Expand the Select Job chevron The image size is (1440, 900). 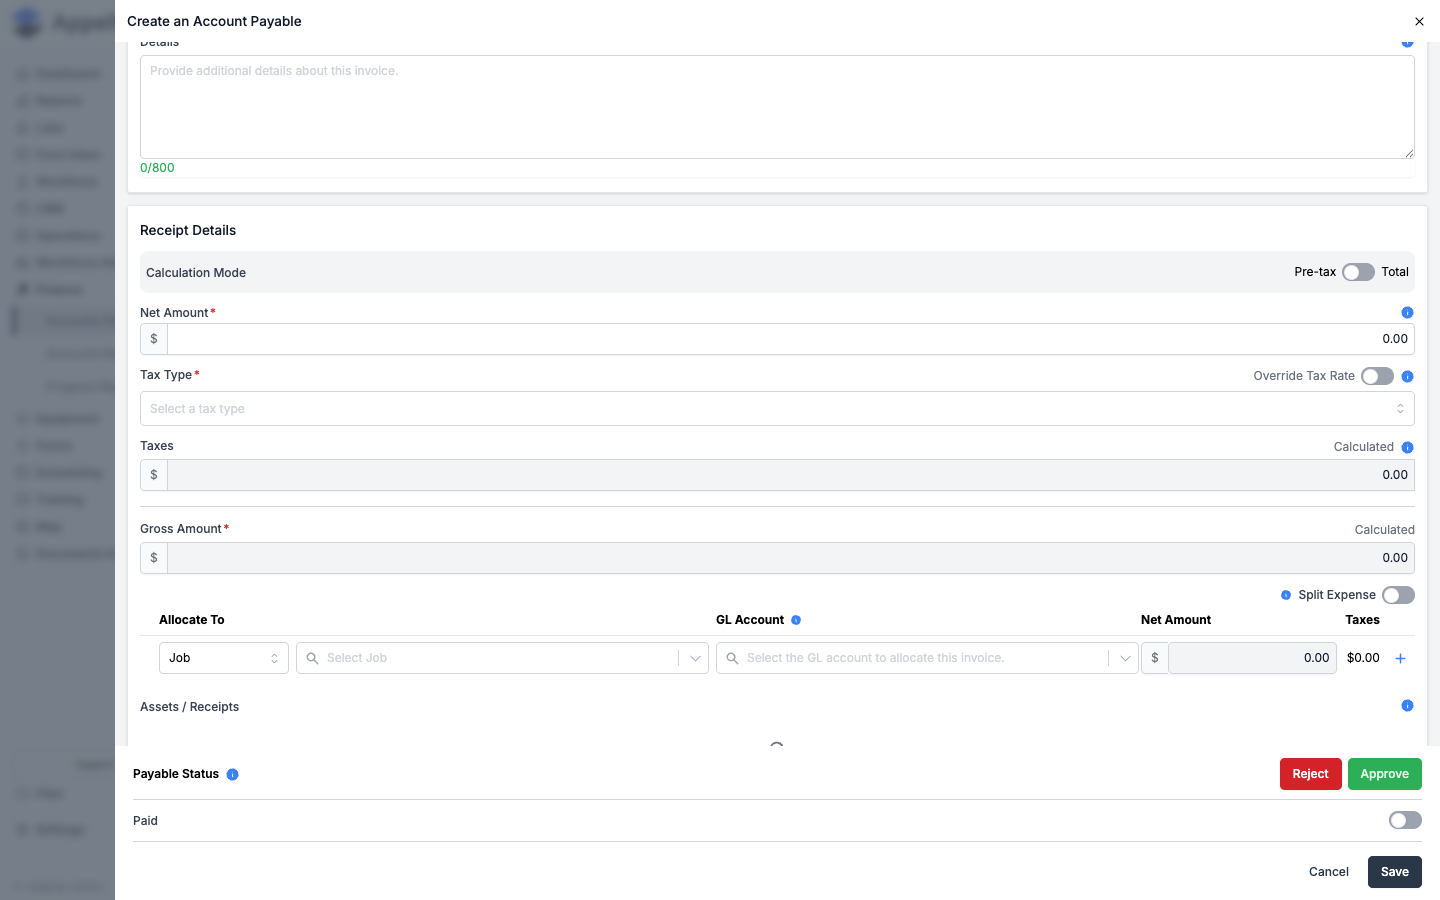[x=695, y=658]
